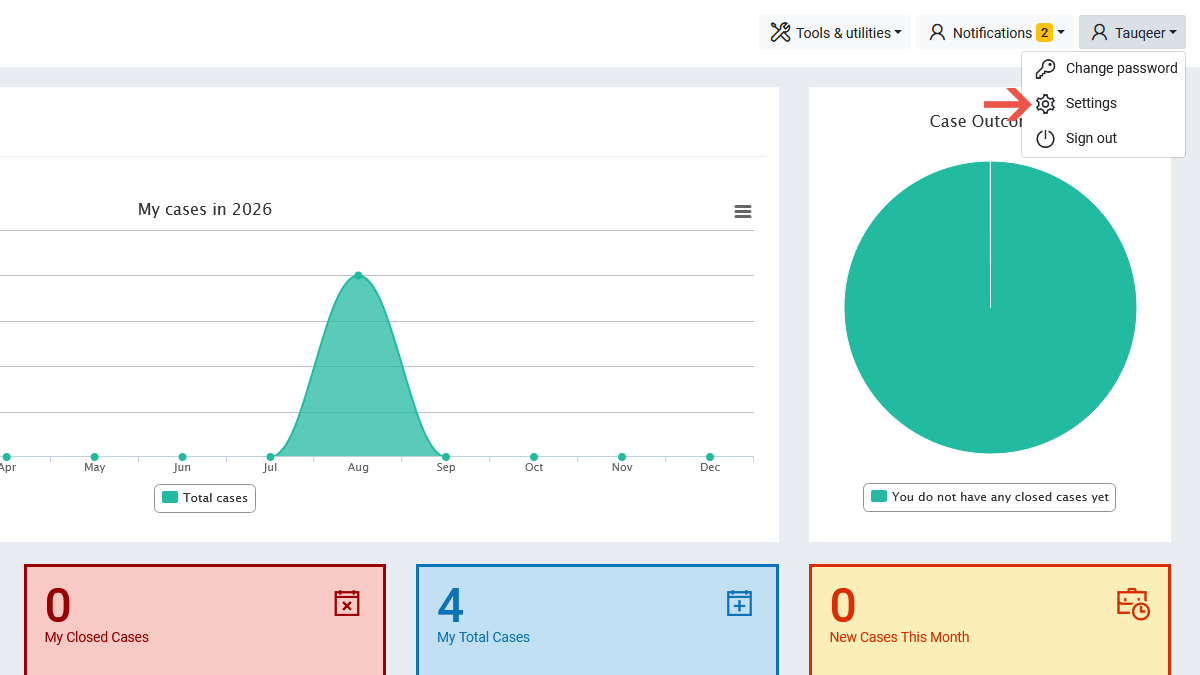Click the Jun data point on chart

(182, 457)
